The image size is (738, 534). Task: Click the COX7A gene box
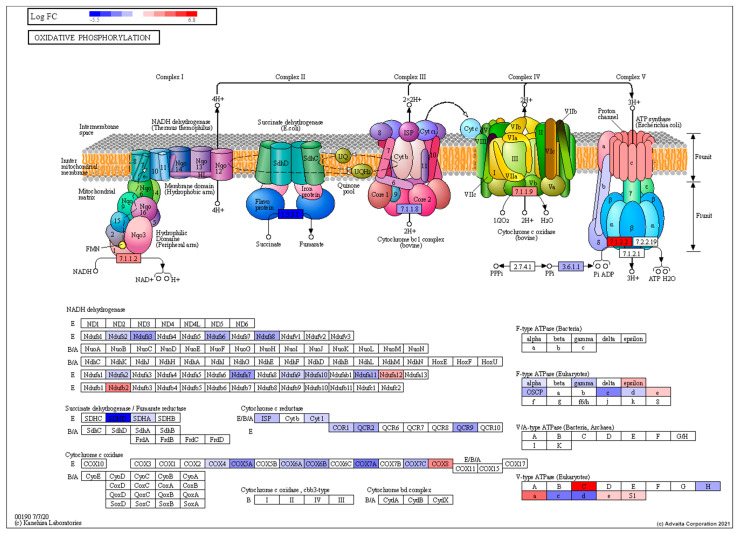pyautogui.click(x=366, y=463)
